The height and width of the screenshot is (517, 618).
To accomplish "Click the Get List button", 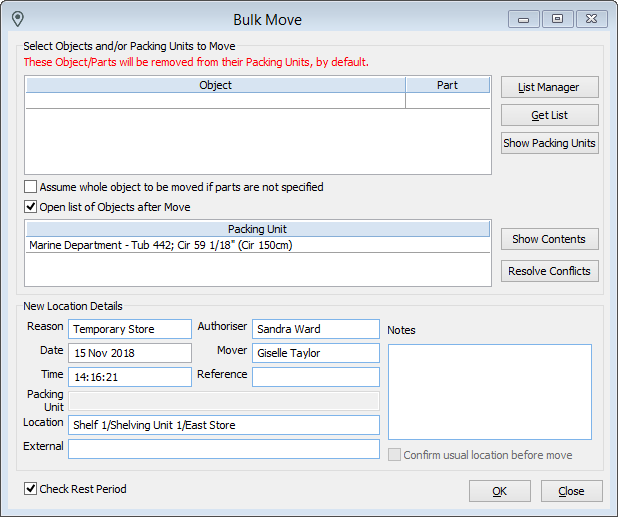I will pyautogui.click(x=549, y=115).
